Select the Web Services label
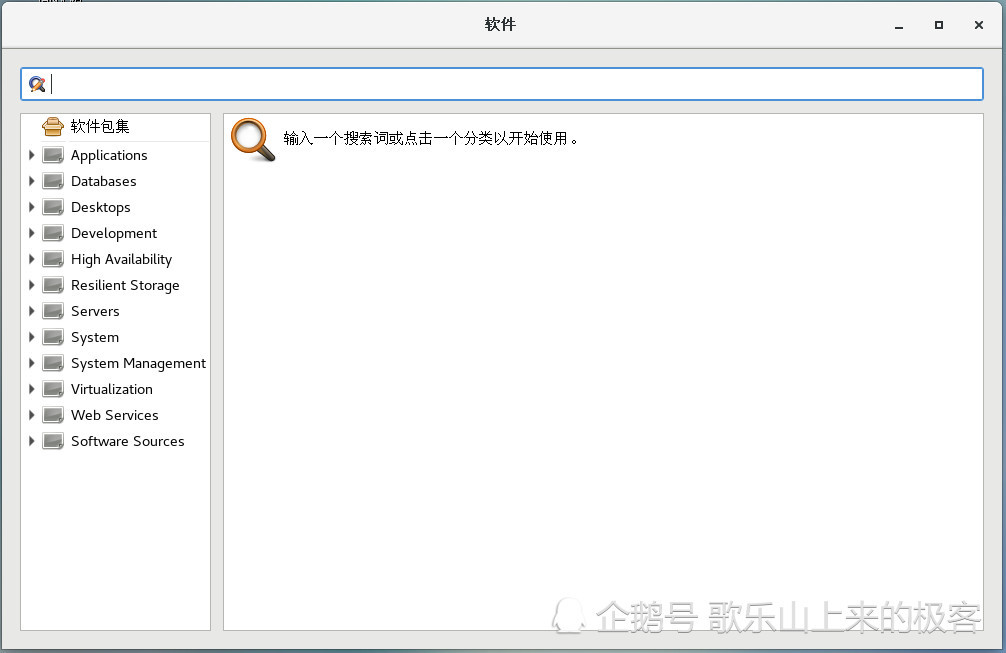This screenshot has width=1006, height=653. click(115, 416)
